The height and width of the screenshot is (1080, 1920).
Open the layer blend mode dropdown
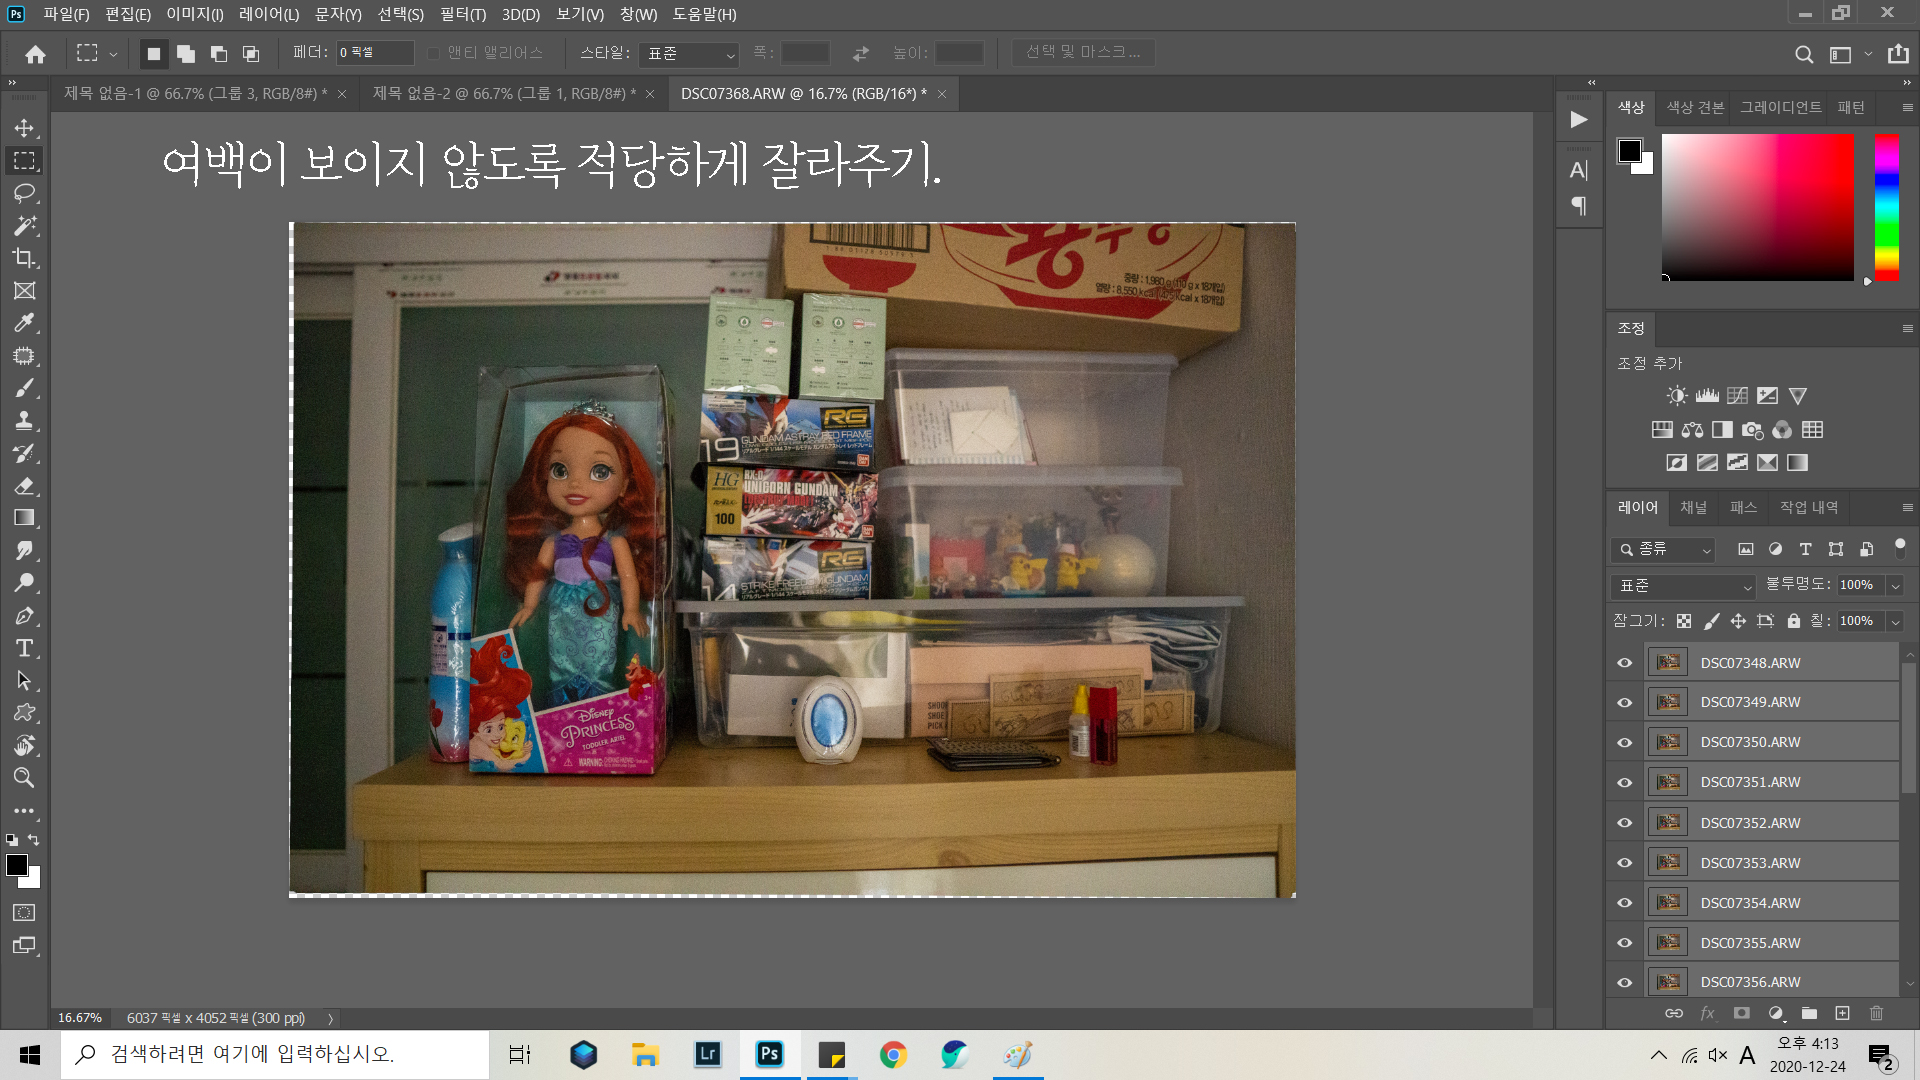(x=1685, y=586)
